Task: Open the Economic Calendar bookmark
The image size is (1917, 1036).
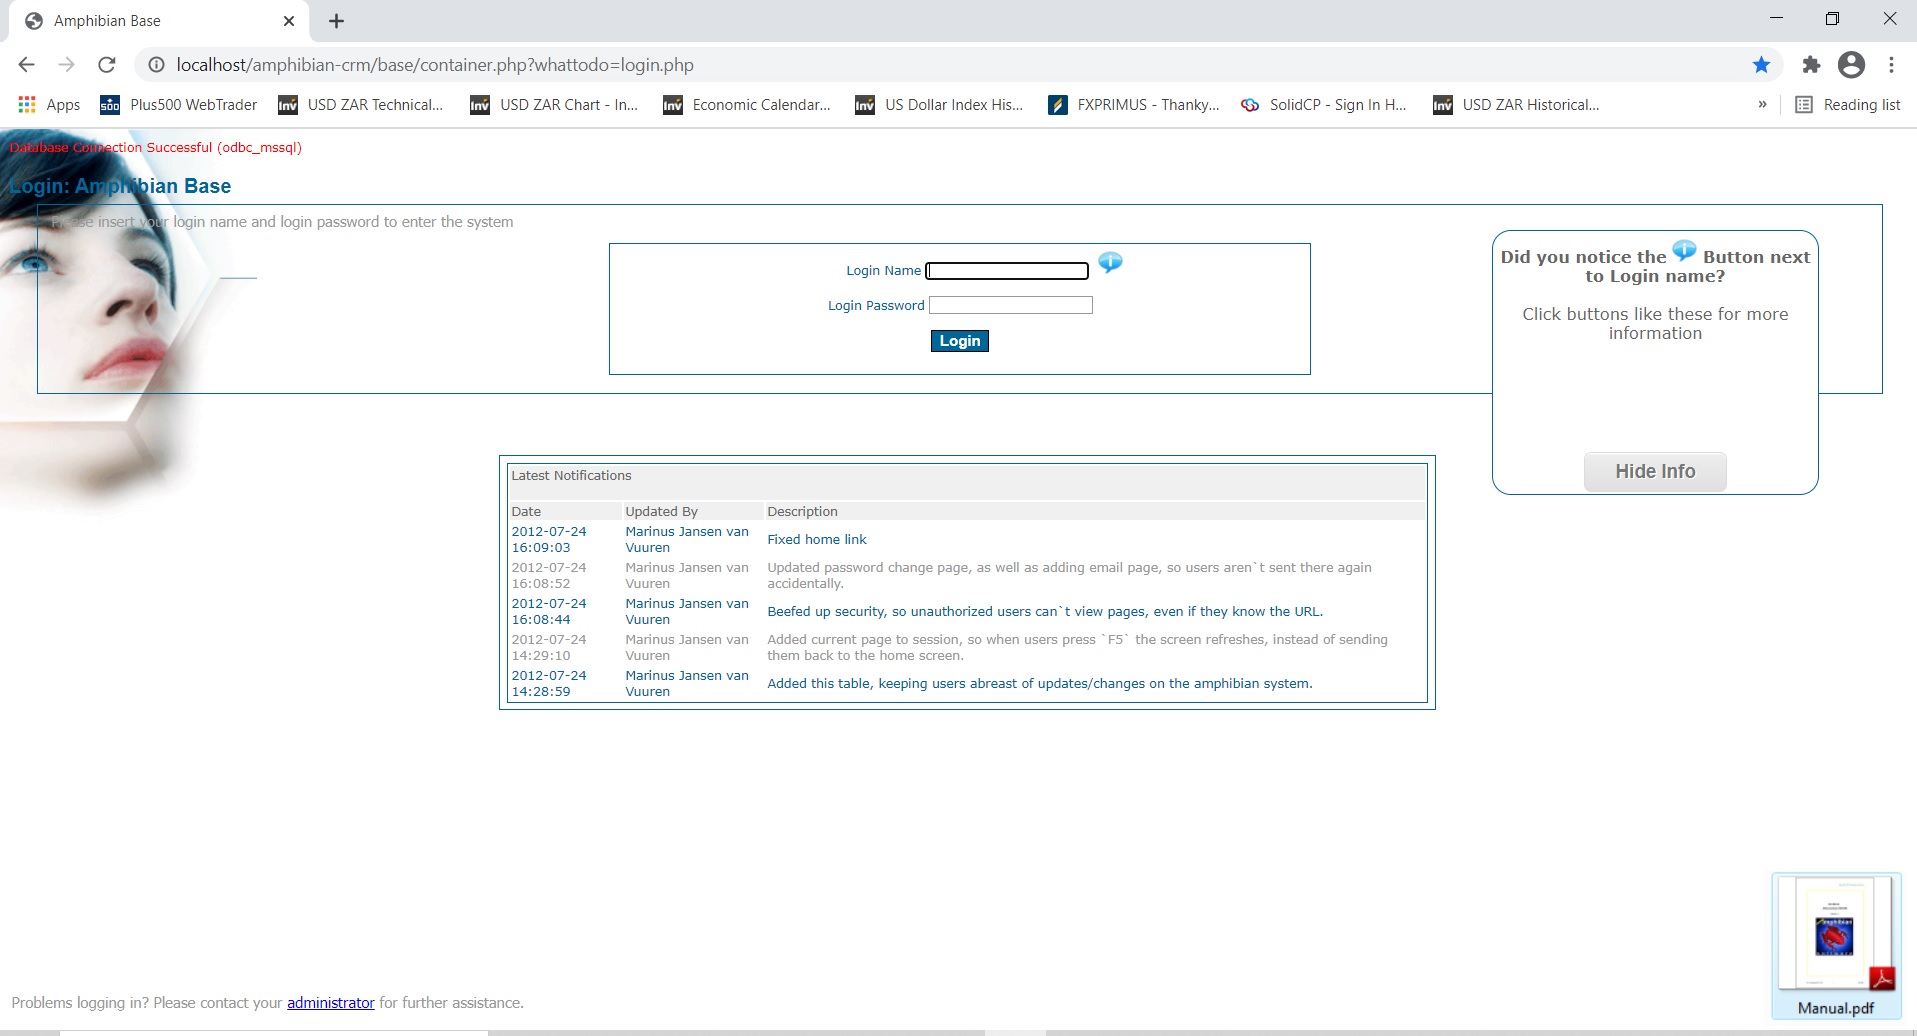Action: tap(747, 105)
